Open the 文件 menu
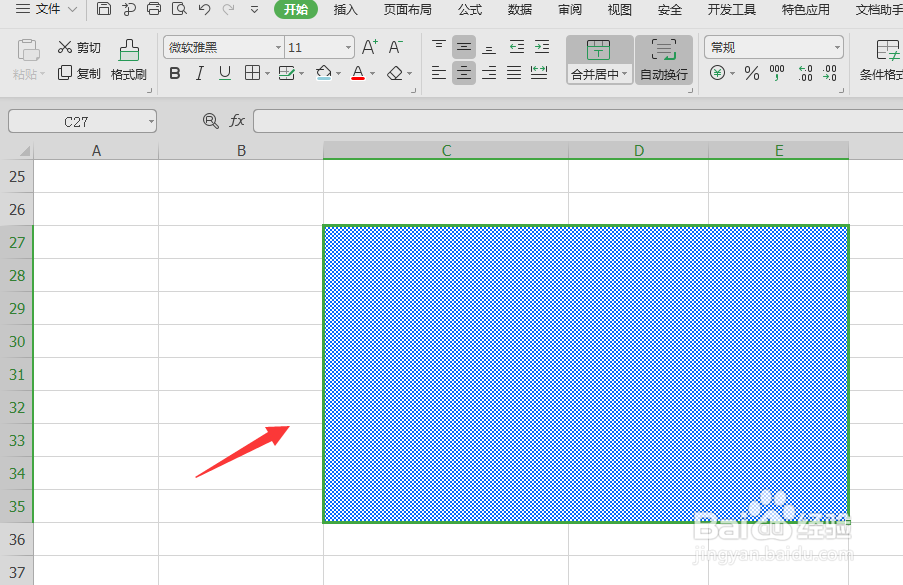 (x=47, y=9)
